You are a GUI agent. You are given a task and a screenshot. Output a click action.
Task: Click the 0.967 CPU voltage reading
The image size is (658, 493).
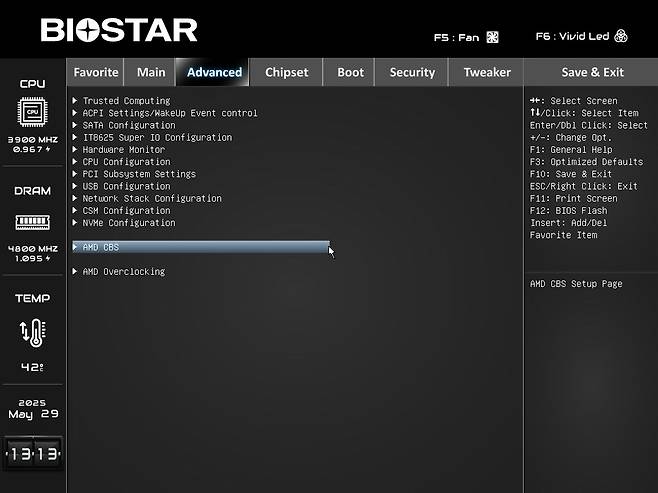click(x=31, y=149)
